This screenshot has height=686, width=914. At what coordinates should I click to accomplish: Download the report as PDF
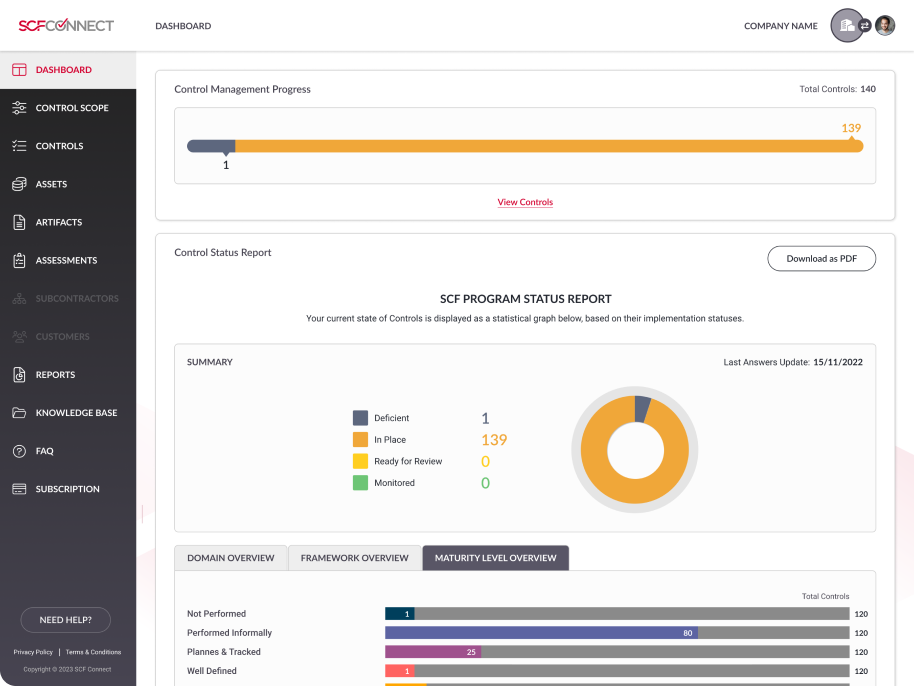[821, 258]
